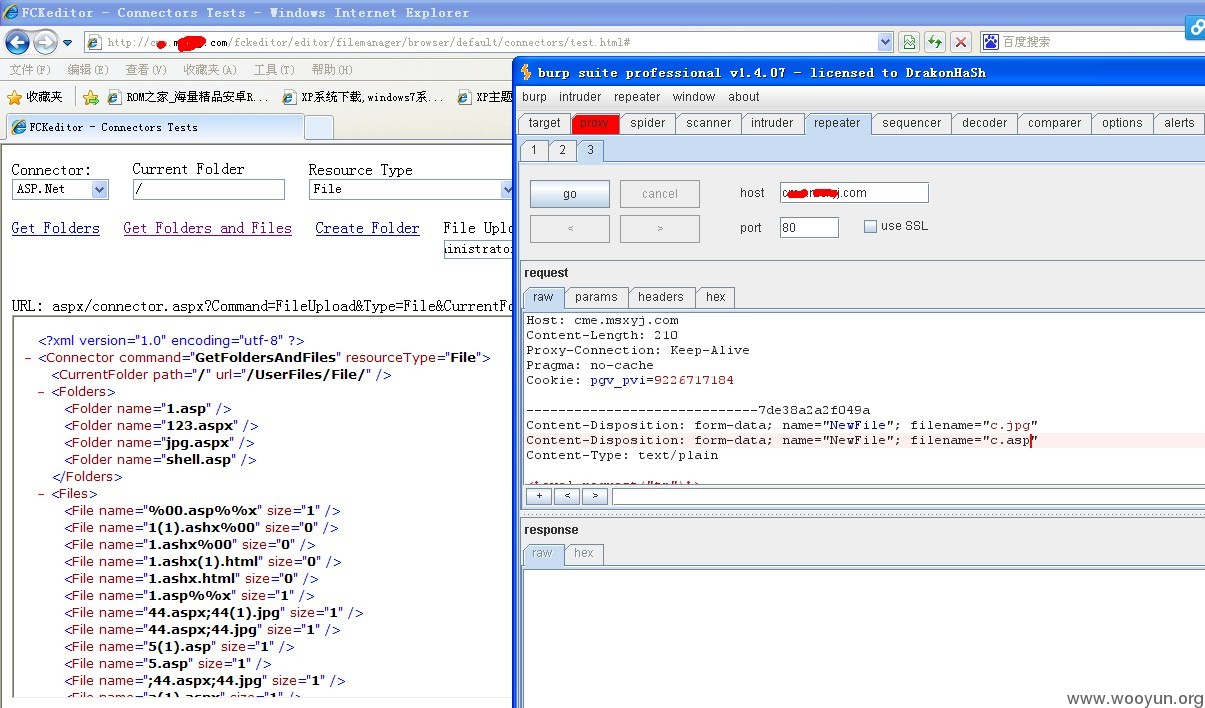Open the Connector ASP.Net dropdown
The width and height of the screenshot is (1205, 708).
[60, 189]
